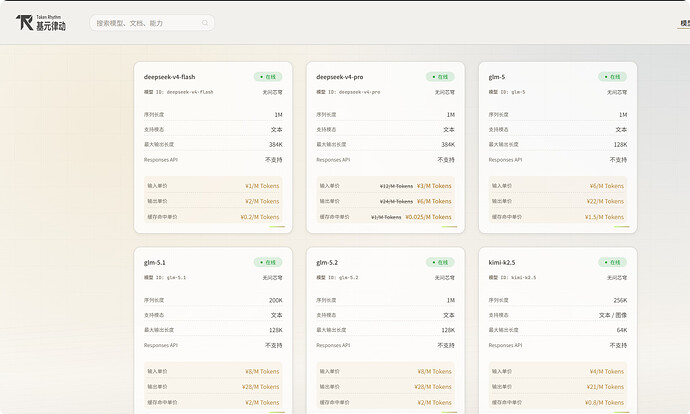The width and height of the screenshot is (690, 414).
Task: Click the 在线 status badge on glm-5.1 card
Action: click(268, 262)
